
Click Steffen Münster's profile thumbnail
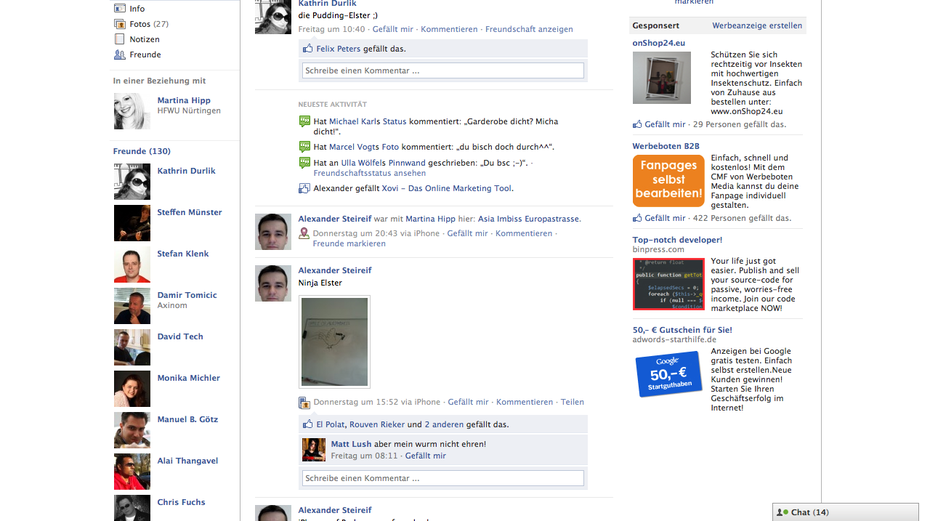pyautogui.click(x=132, y=223)
